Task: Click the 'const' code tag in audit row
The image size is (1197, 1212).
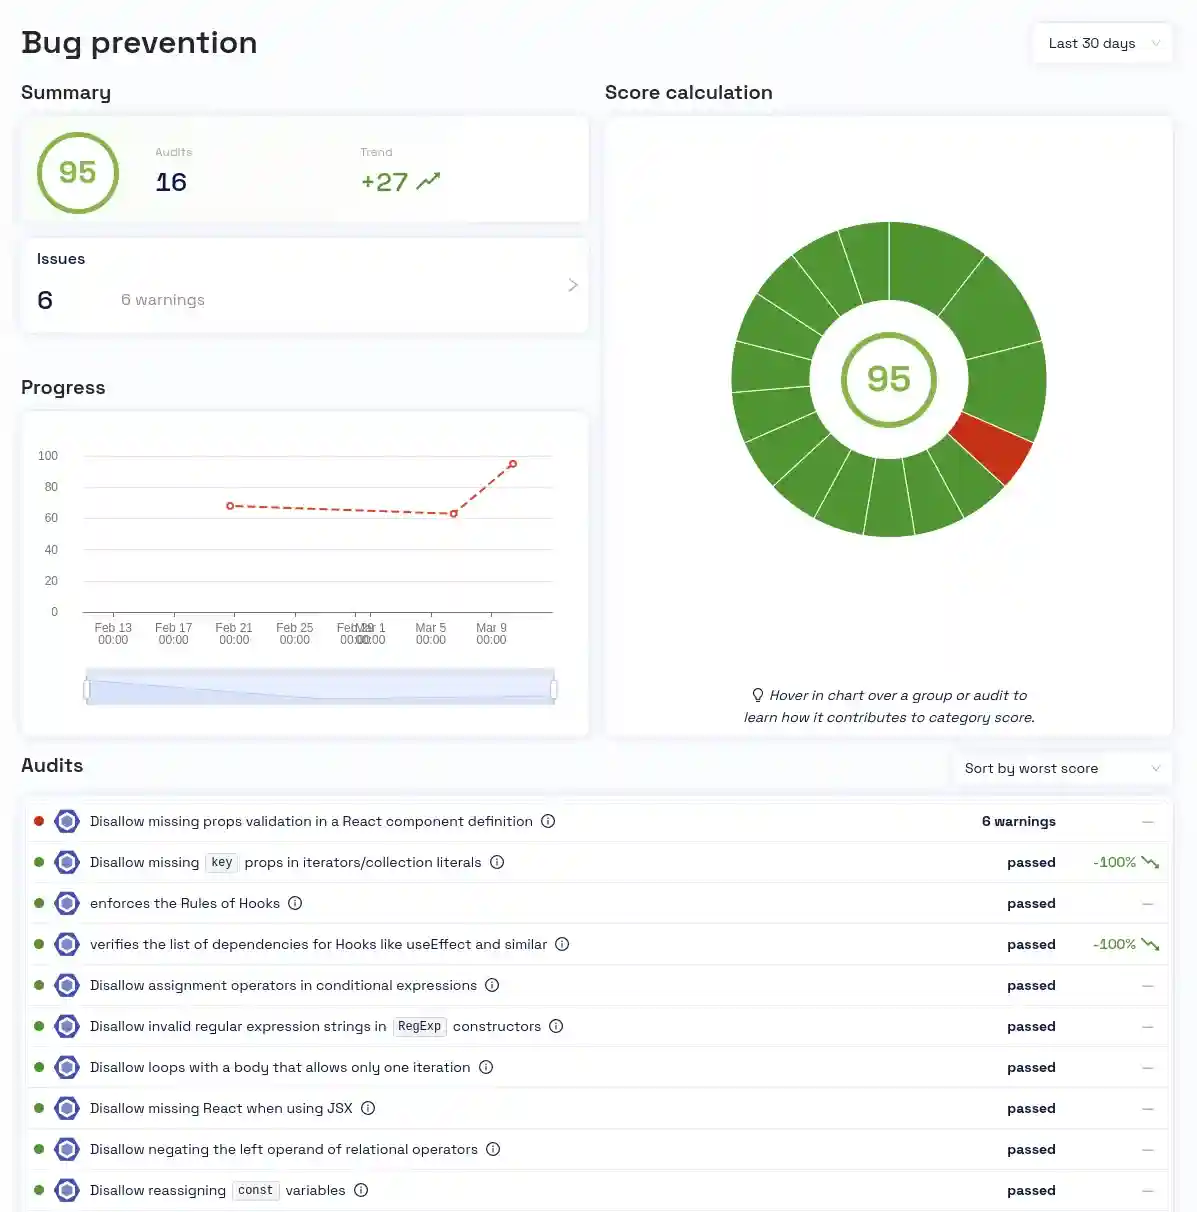Action: coord(255,1190)
